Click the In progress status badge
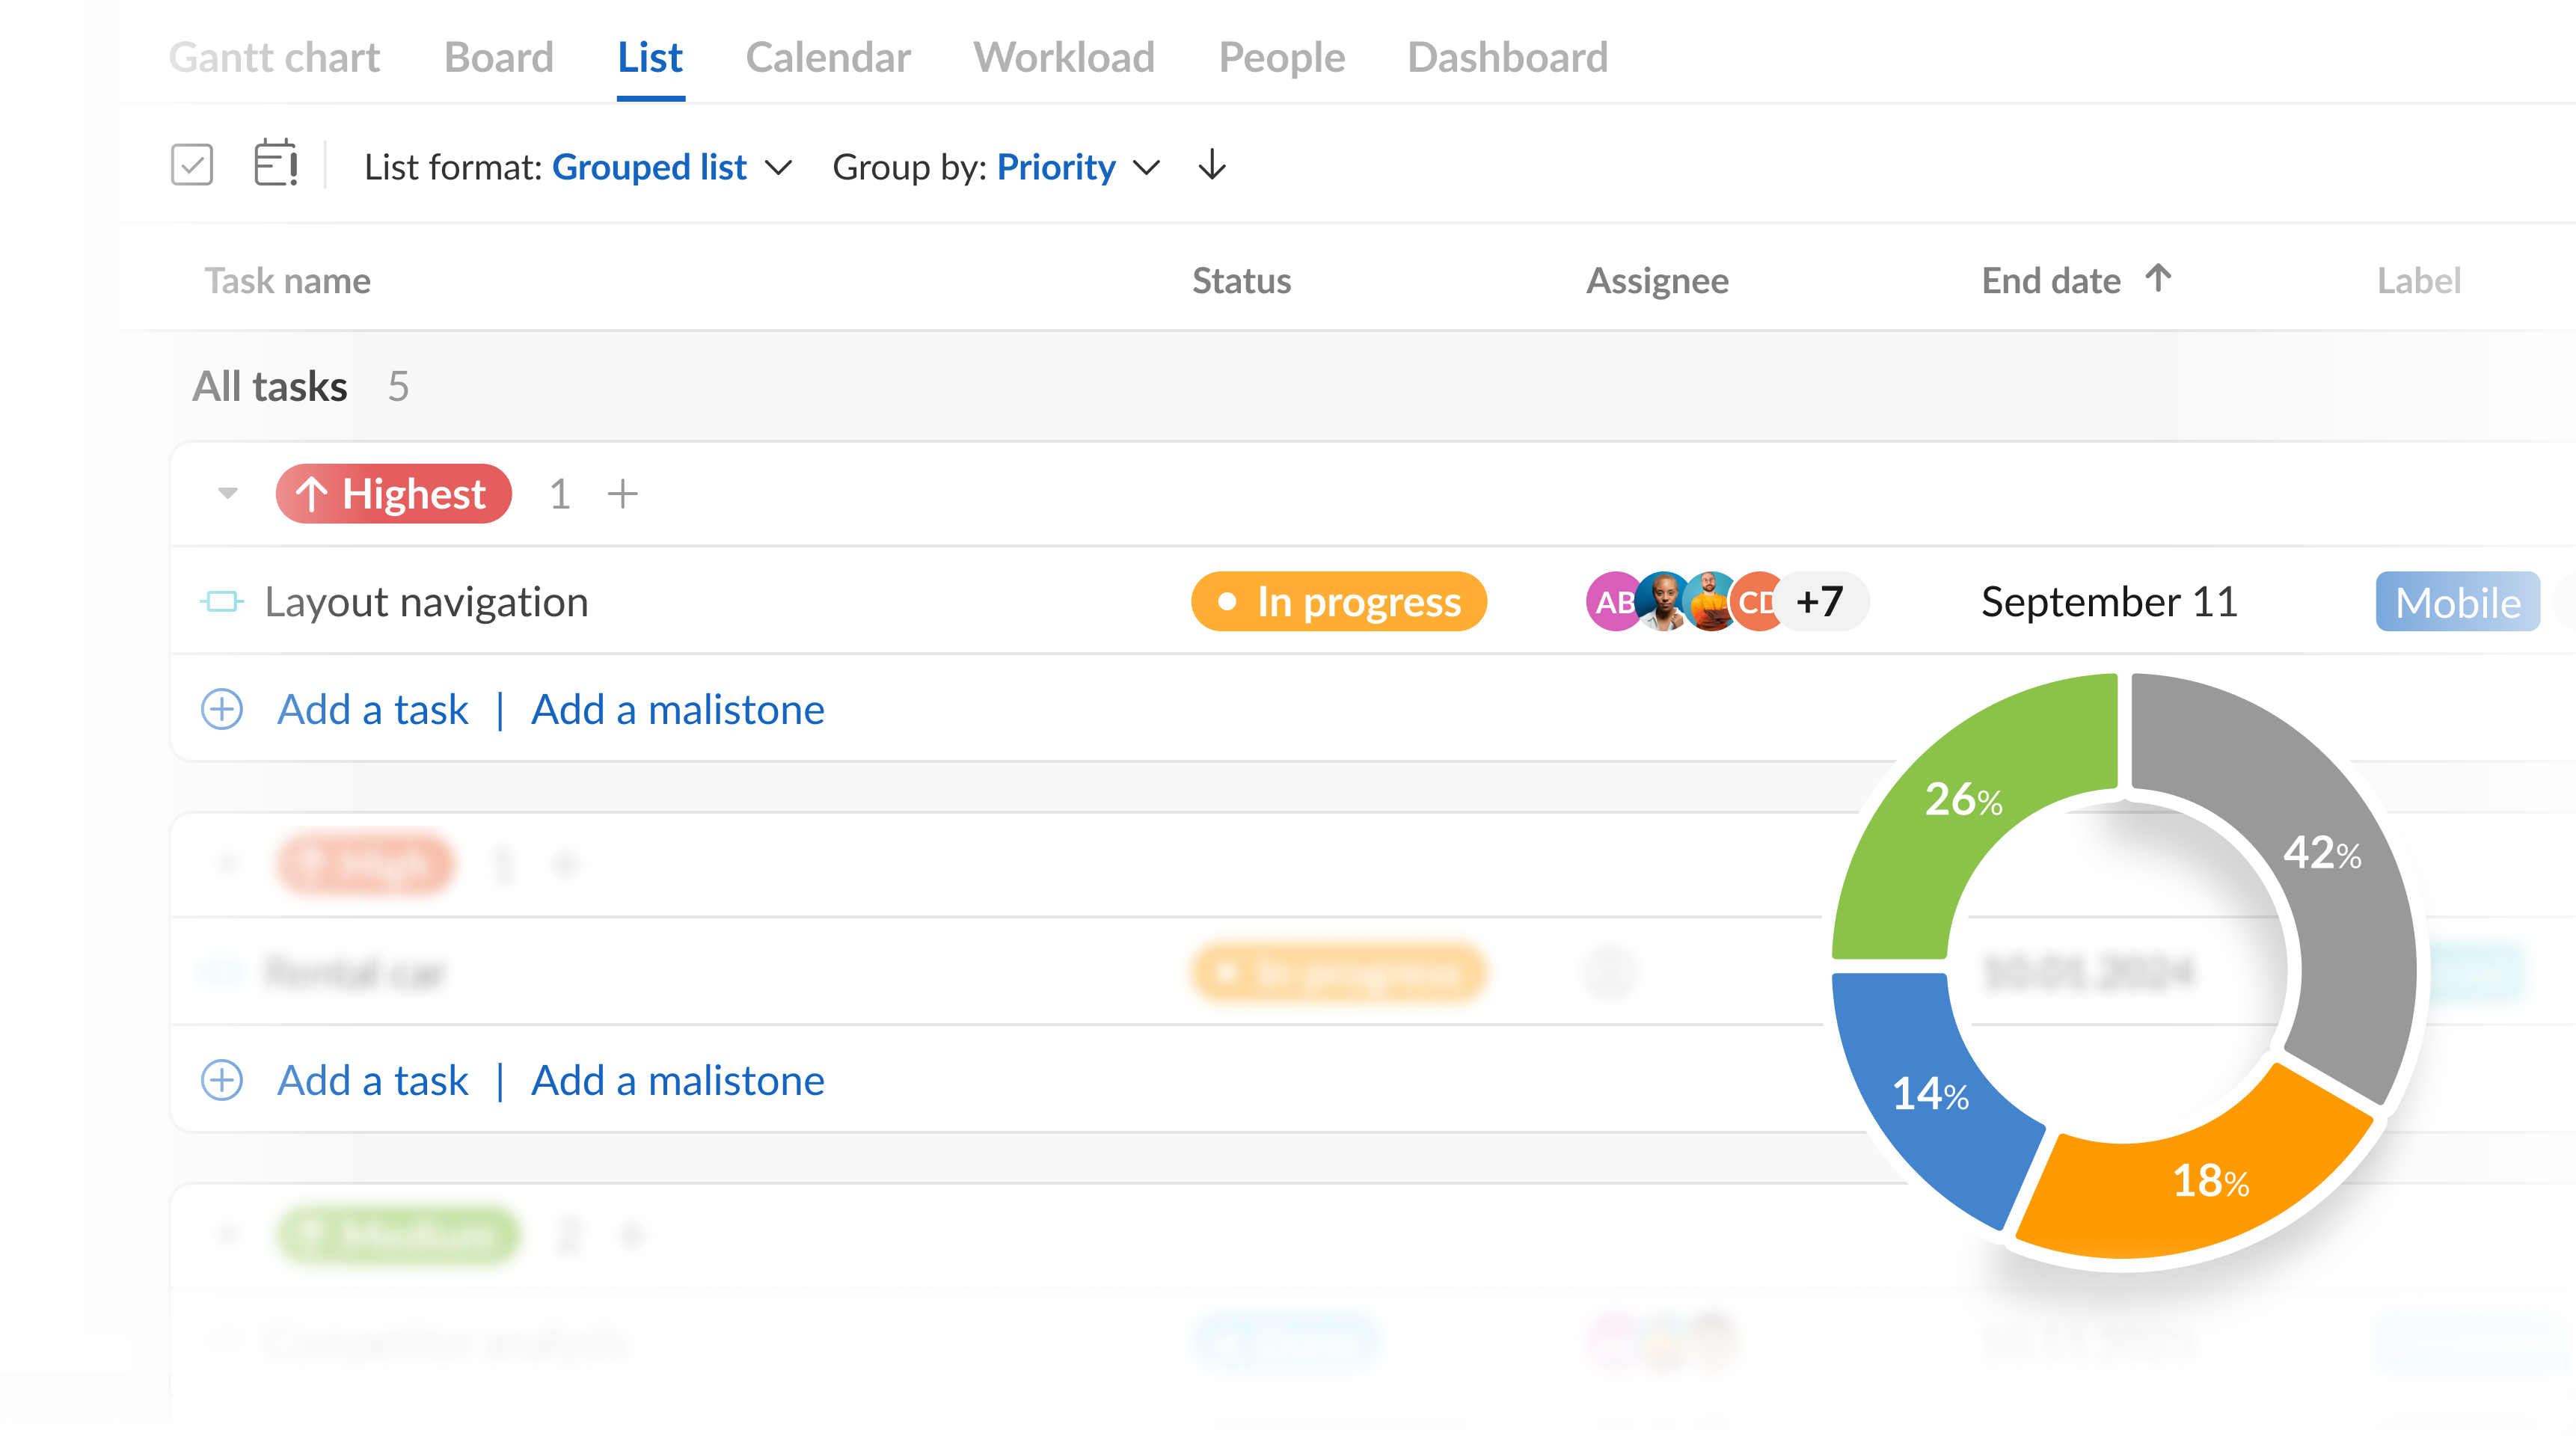 (x=1338, y=601)
